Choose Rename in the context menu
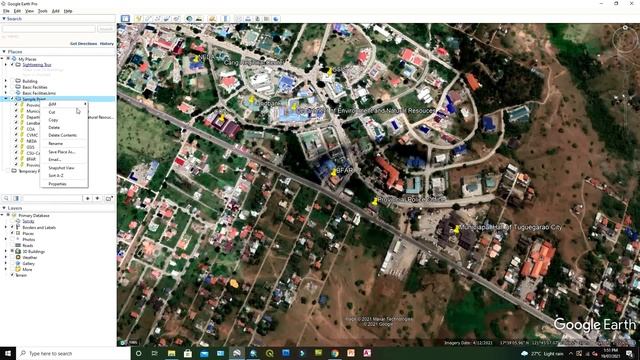 56,144
